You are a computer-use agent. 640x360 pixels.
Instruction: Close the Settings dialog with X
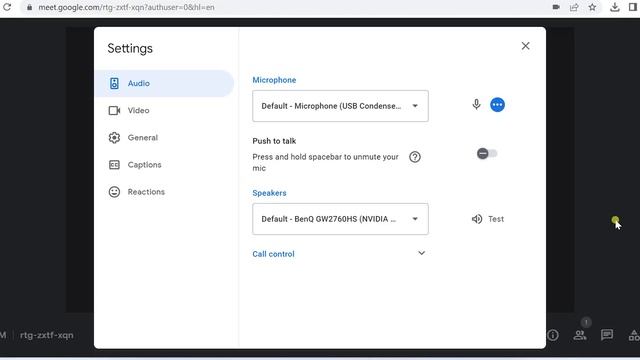(525, 46)
